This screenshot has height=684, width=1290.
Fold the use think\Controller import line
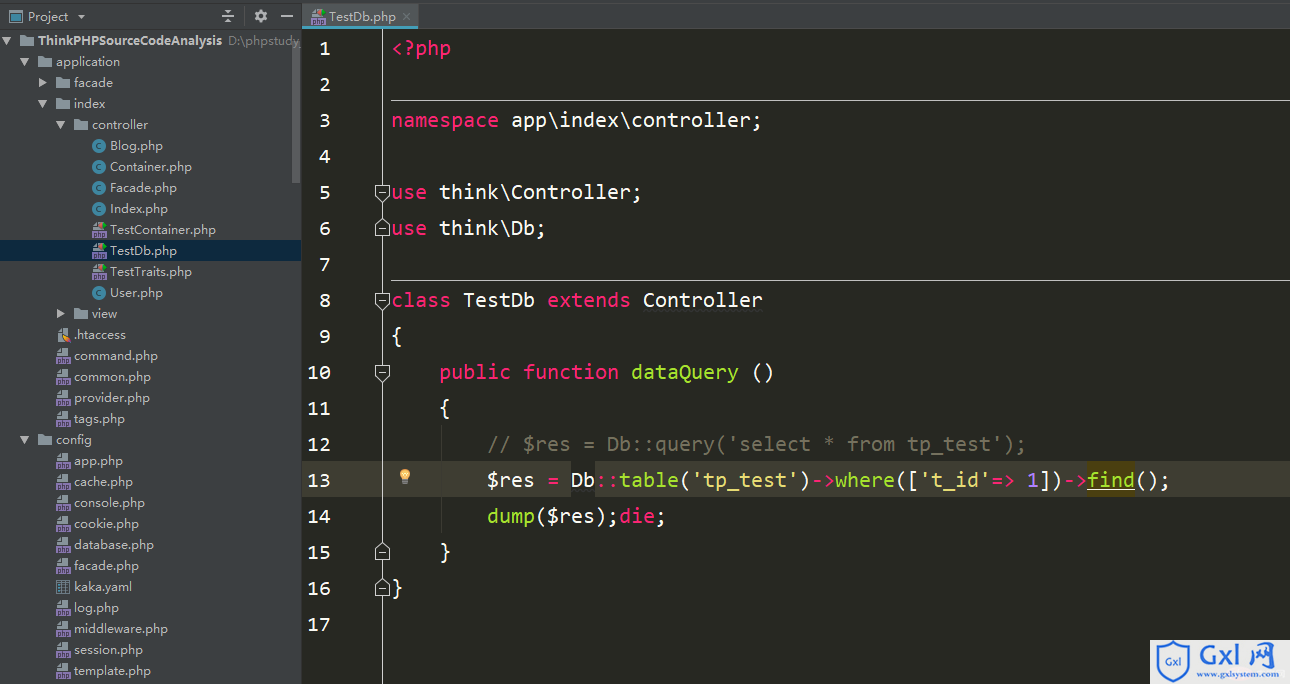point(381,192)
